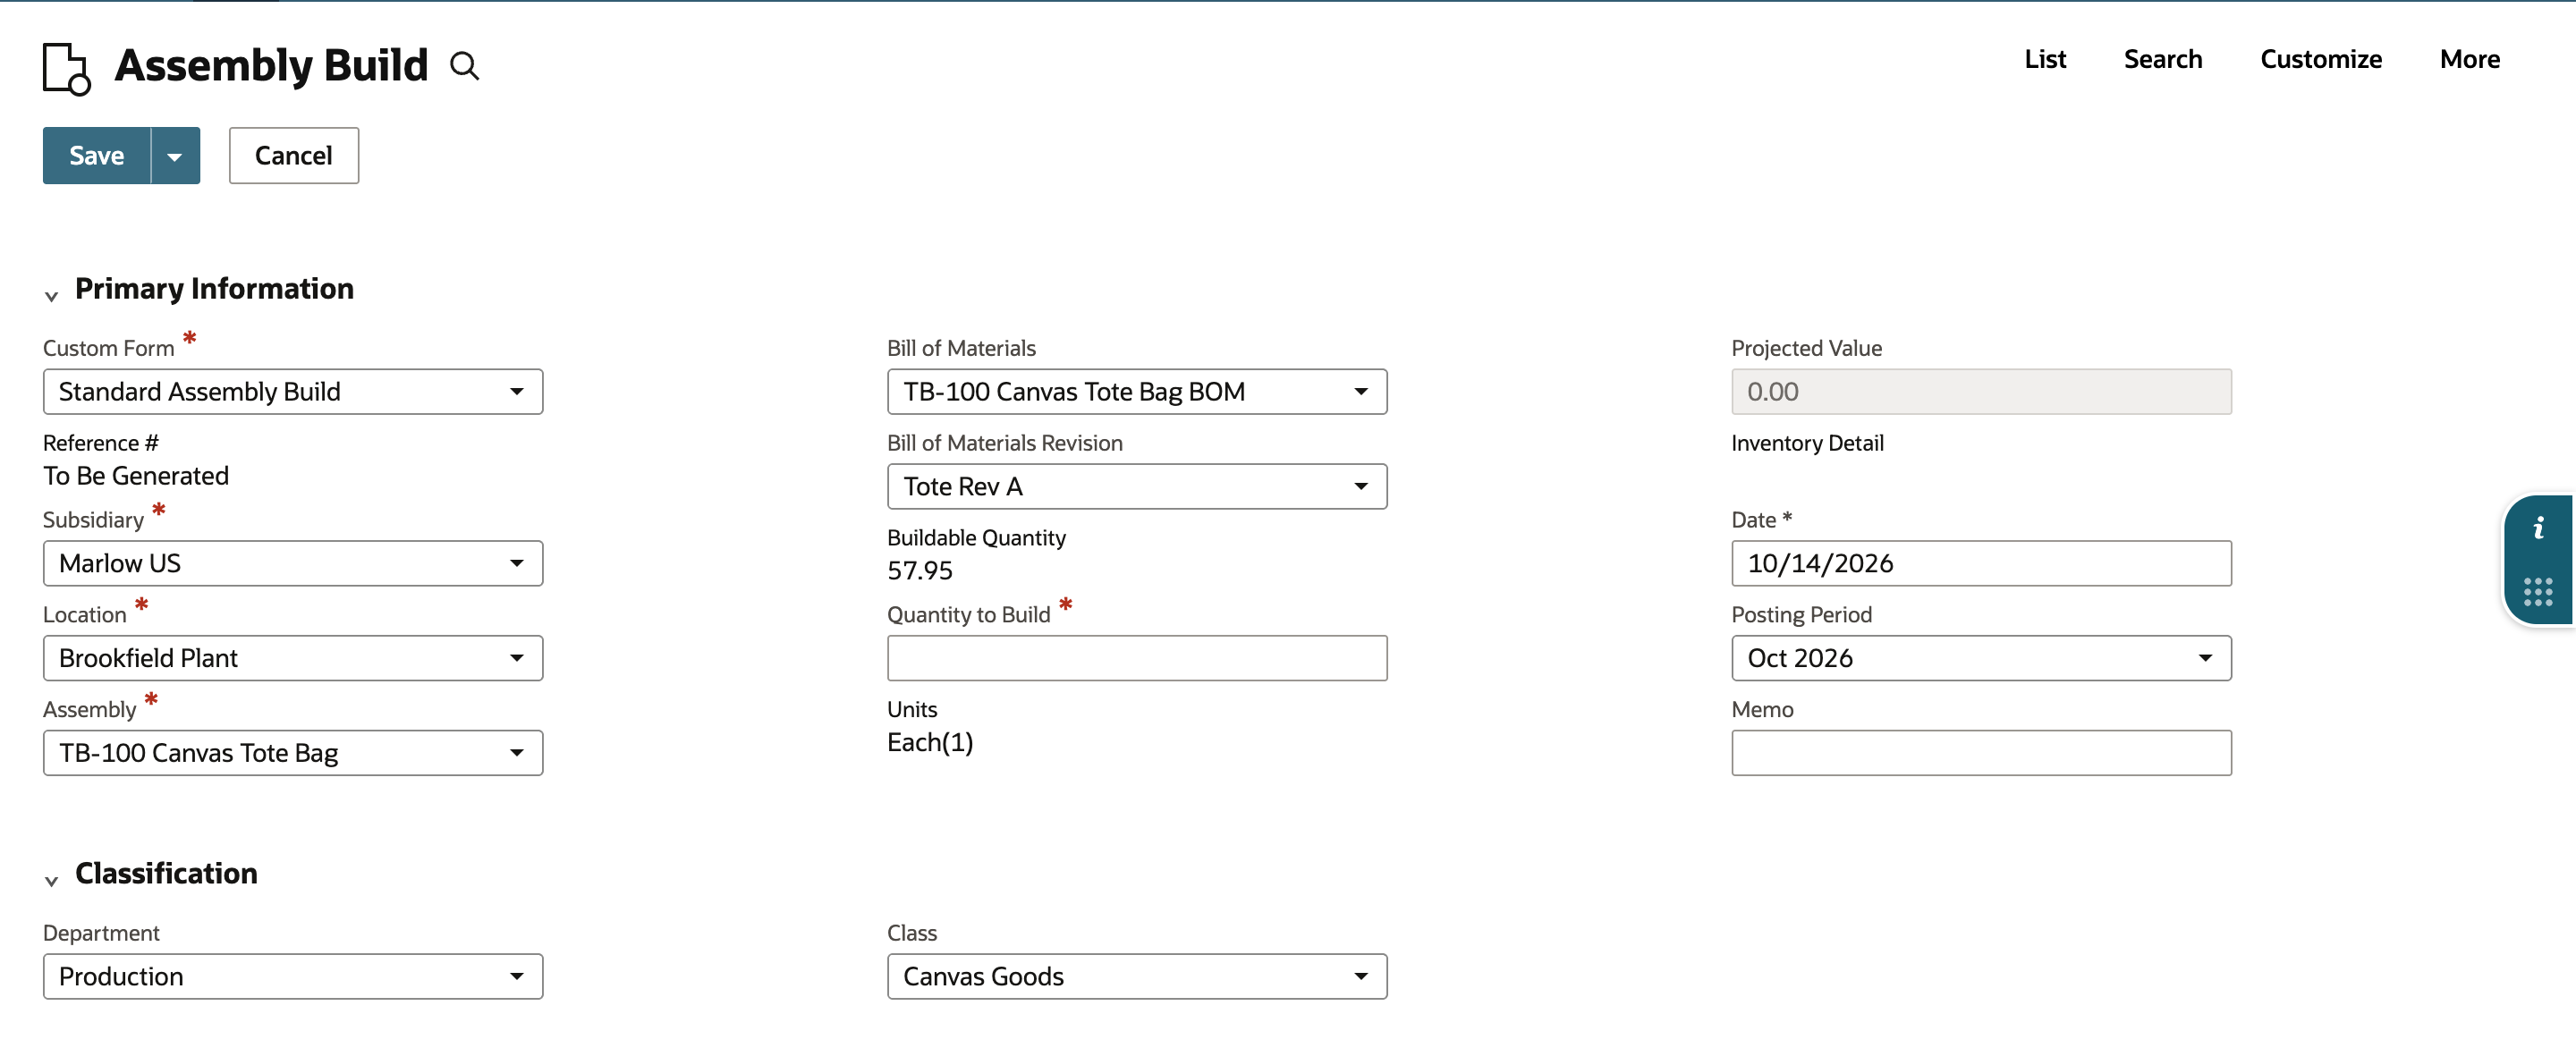The width and height of the screenshot is (2576, 1048).
Task: Open the Posting Period dropdown Oct 2026
Action: coord(1981,659)
